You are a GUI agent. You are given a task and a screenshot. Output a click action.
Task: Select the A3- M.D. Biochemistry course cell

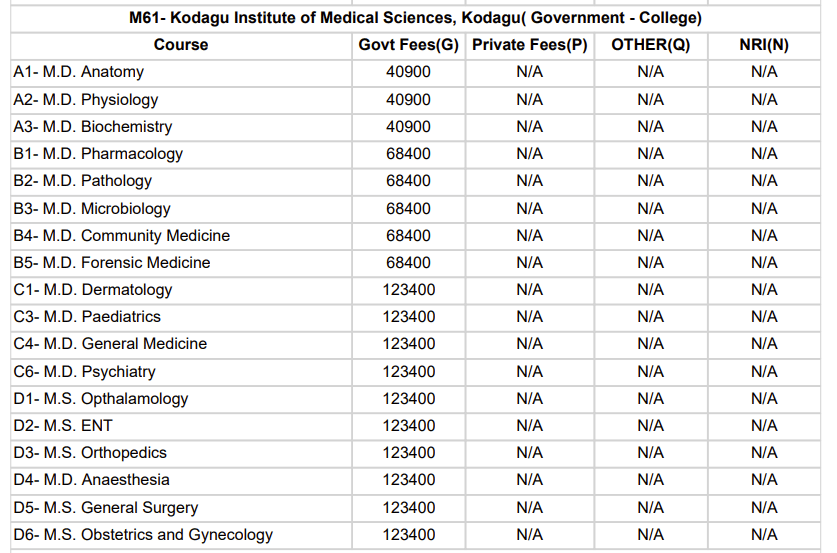[x=93, y=127]
